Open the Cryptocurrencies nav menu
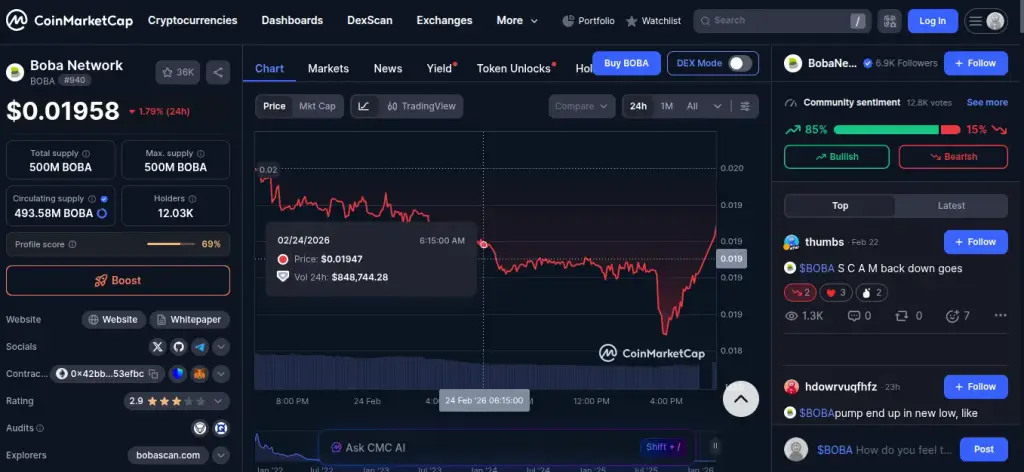The image size is (1024, 472). point(193,20)
